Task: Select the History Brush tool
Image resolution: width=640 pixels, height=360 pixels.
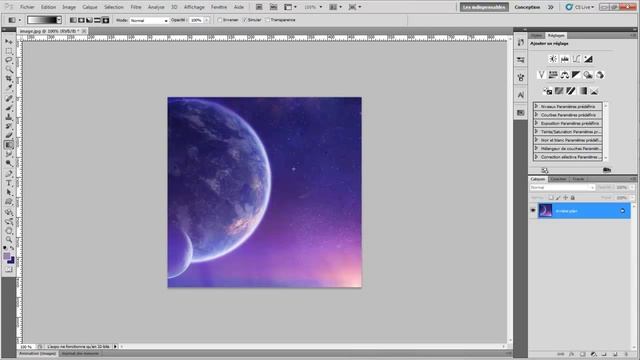Action: pos(9,127)
